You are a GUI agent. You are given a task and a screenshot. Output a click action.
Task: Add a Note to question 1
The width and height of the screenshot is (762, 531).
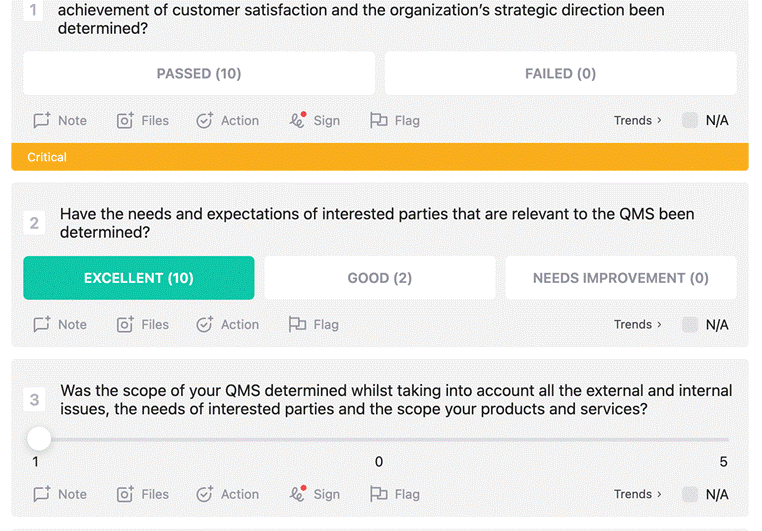60,120
